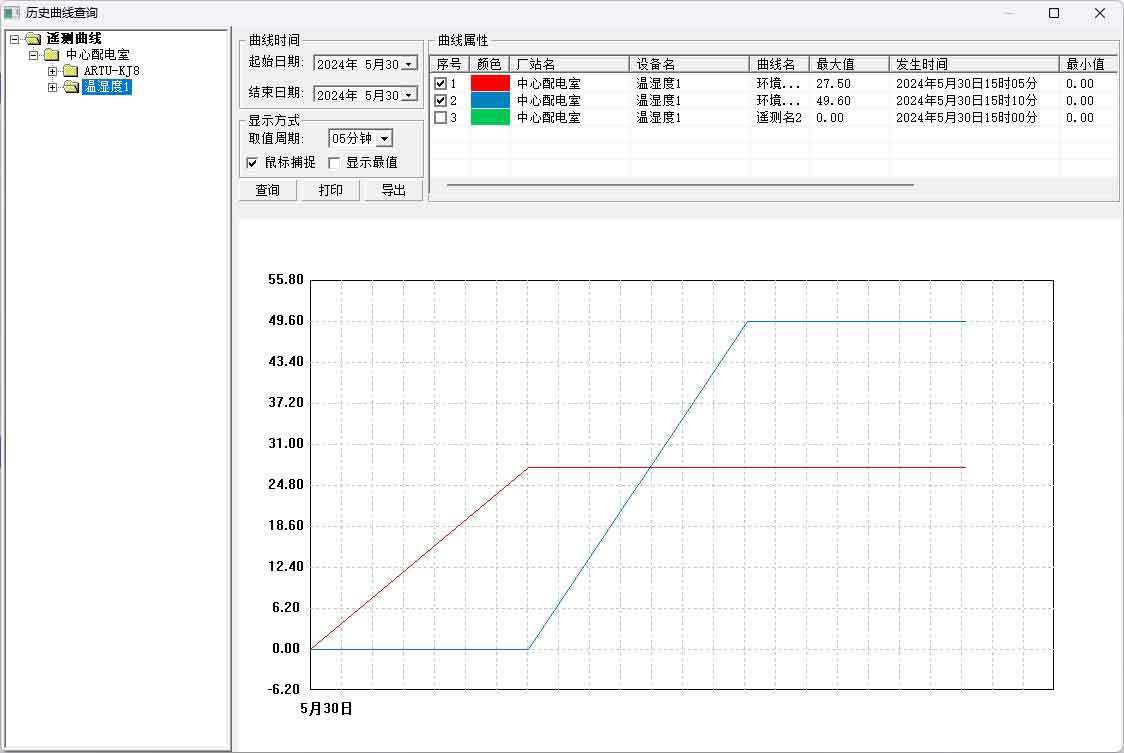Viewport: 1124px width, 753px height.
Task: Click the 27.50 maximum value cell
Action: pos(834,83)
